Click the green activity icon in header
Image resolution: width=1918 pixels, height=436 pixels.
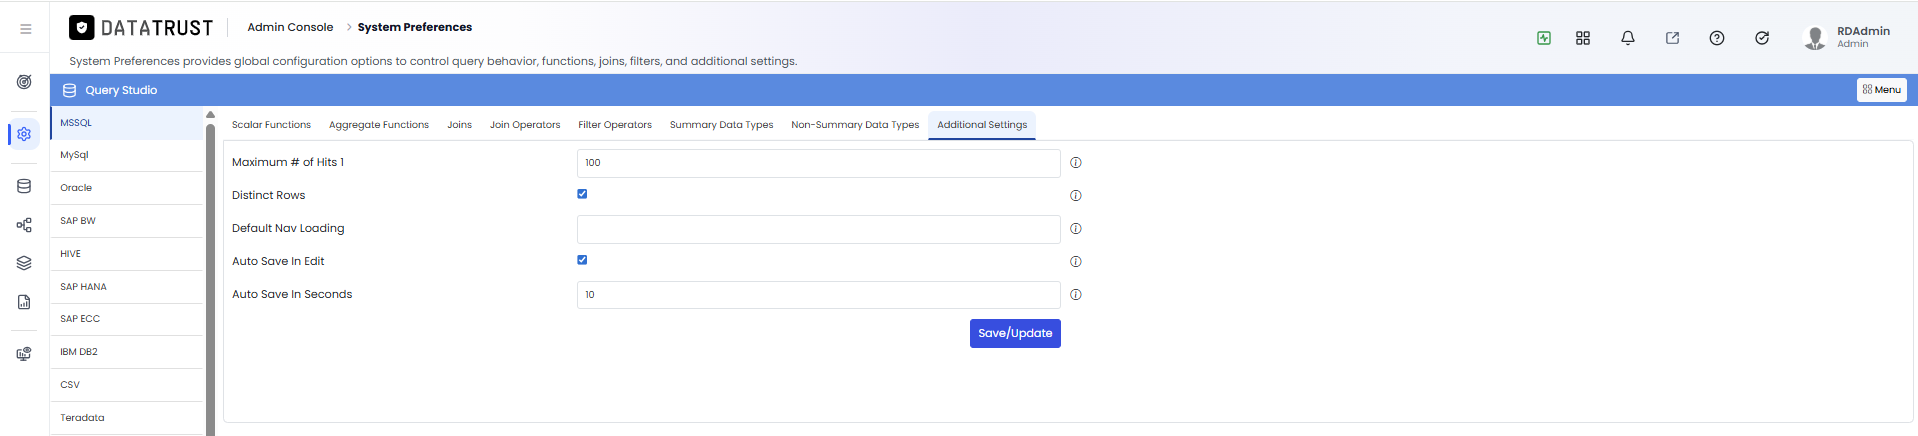point(1544,38)
